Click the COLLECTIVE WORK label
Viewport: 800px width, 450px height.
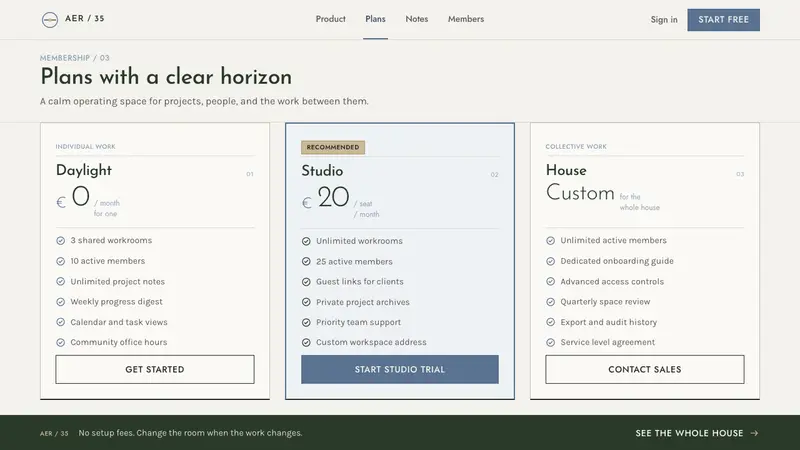pyautogui.click(x=576, y=146)
